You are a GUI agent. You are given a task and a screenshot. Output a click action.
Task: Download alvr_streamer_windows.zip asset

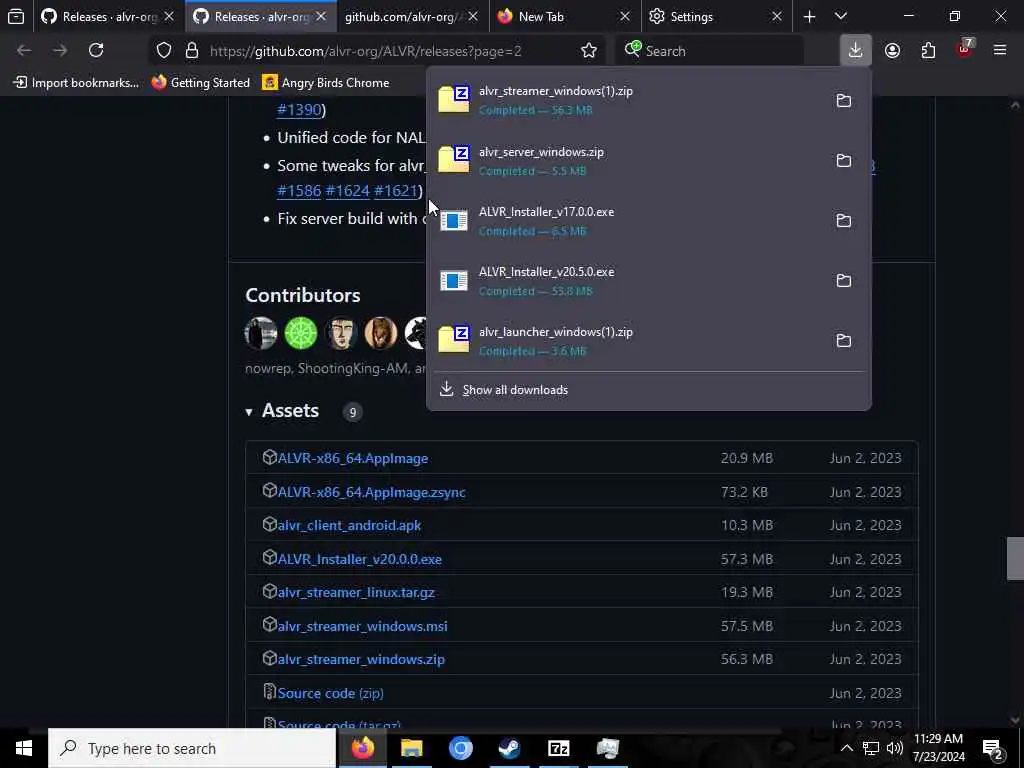pyautogui.click(x=361, y=660)
